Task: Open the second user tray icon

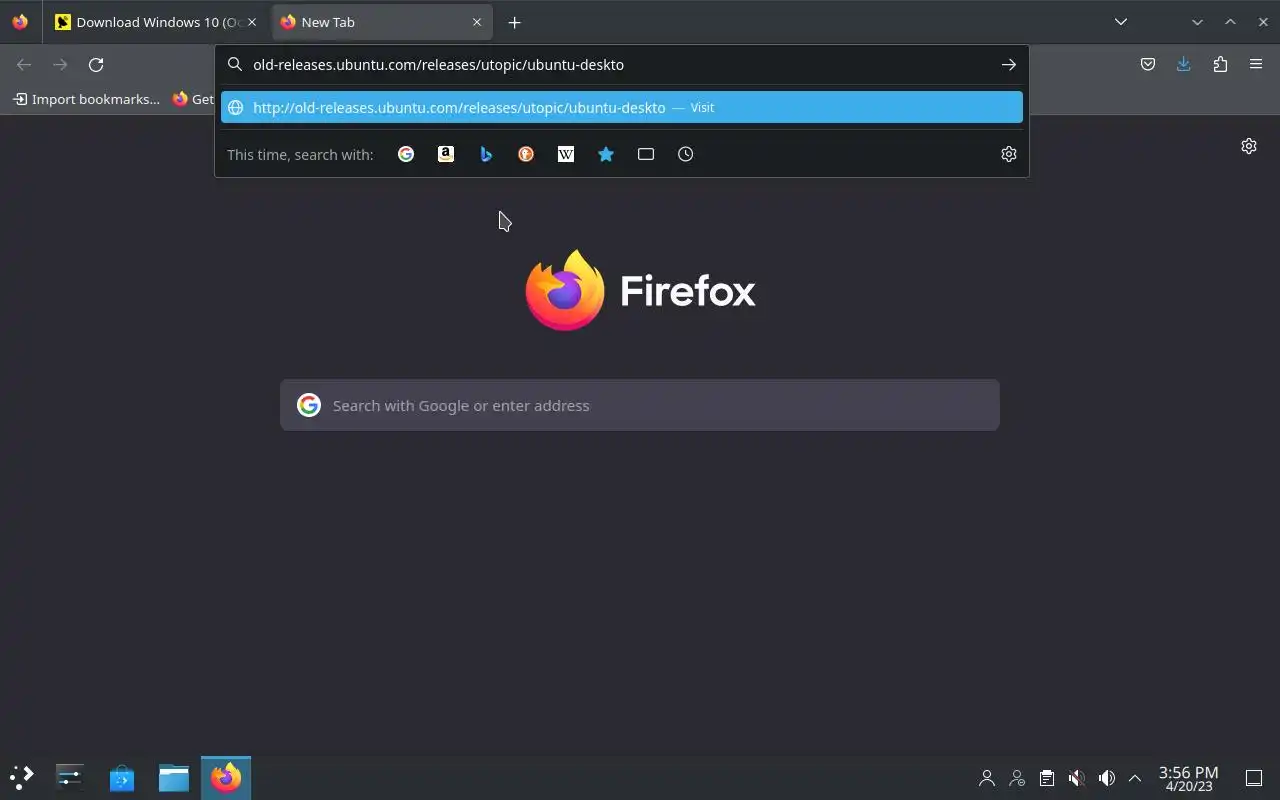Action: pyautogui.click(x=1017, y=778)
